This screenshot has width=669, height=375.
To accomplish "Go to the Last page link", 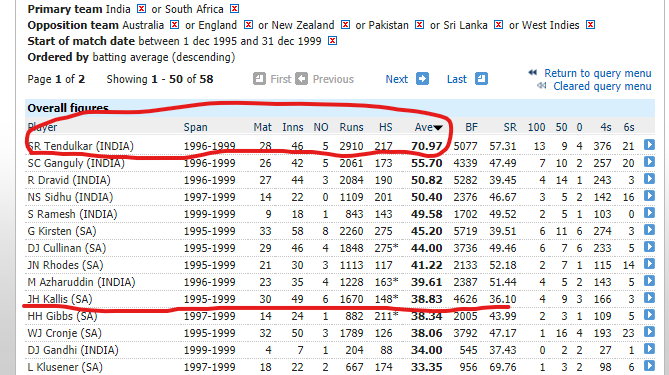I will click(457, 79).
